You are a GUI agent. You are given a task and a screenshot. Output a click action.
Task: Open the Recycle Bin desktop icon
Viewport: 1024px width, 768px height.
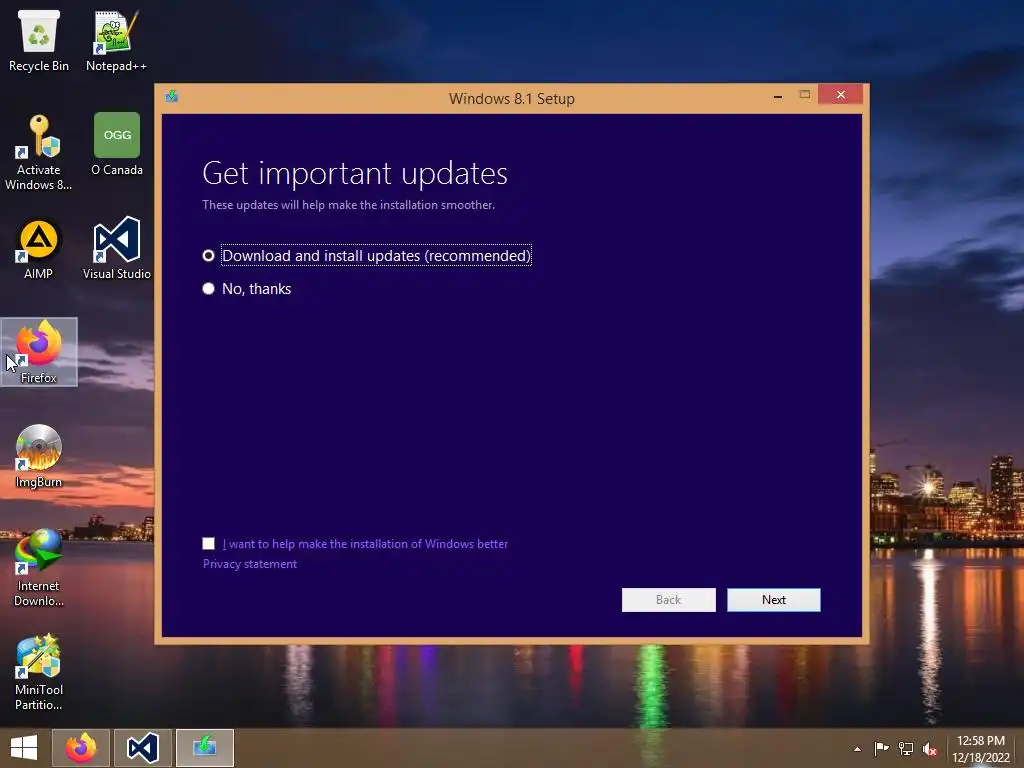pos(39,40)
